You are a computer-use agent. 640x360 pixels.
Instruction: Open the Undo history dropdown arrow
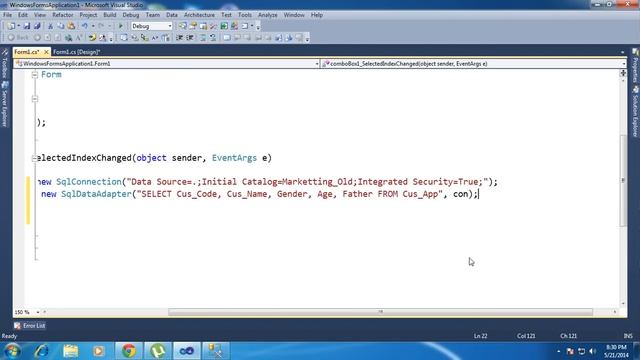pyautogui.click(x=93, y=26)
